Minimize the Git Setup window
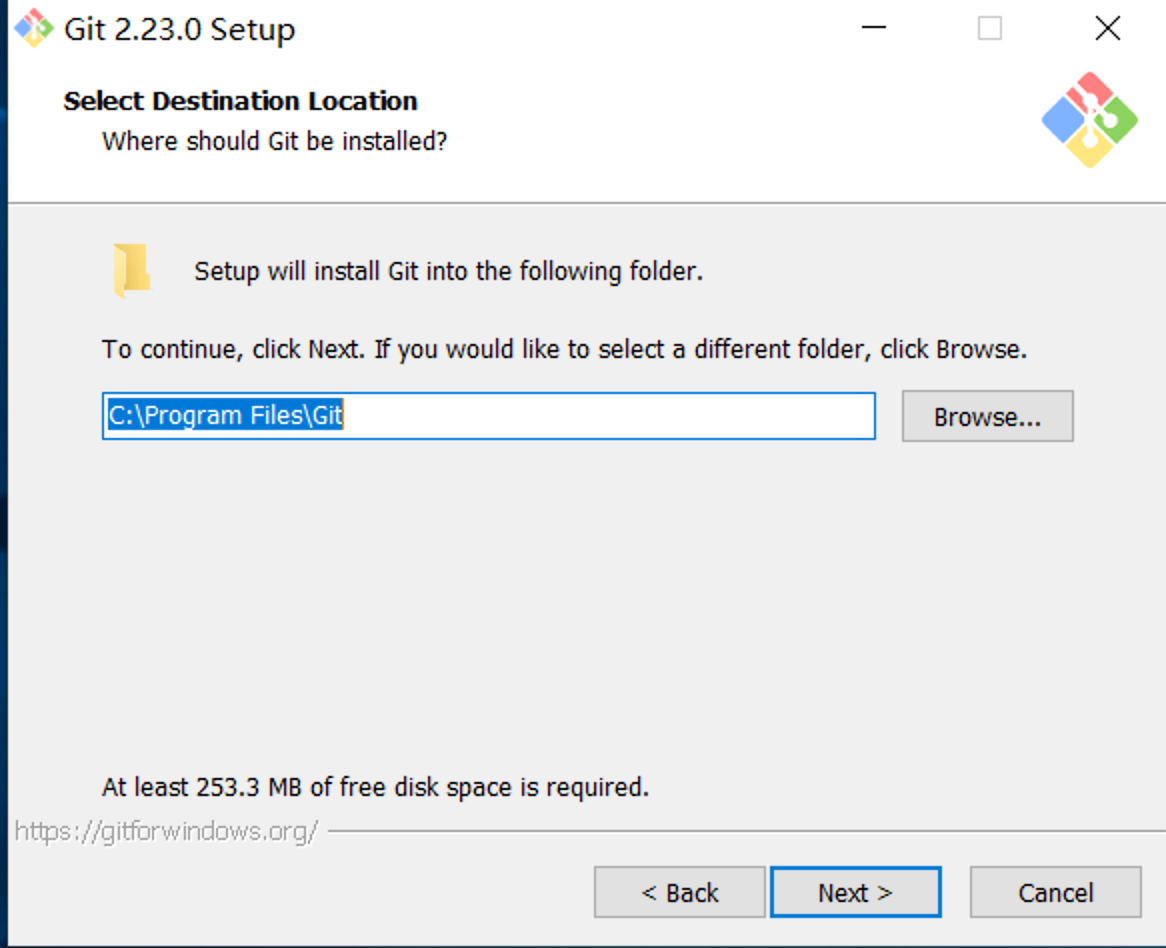 (874, 29)
